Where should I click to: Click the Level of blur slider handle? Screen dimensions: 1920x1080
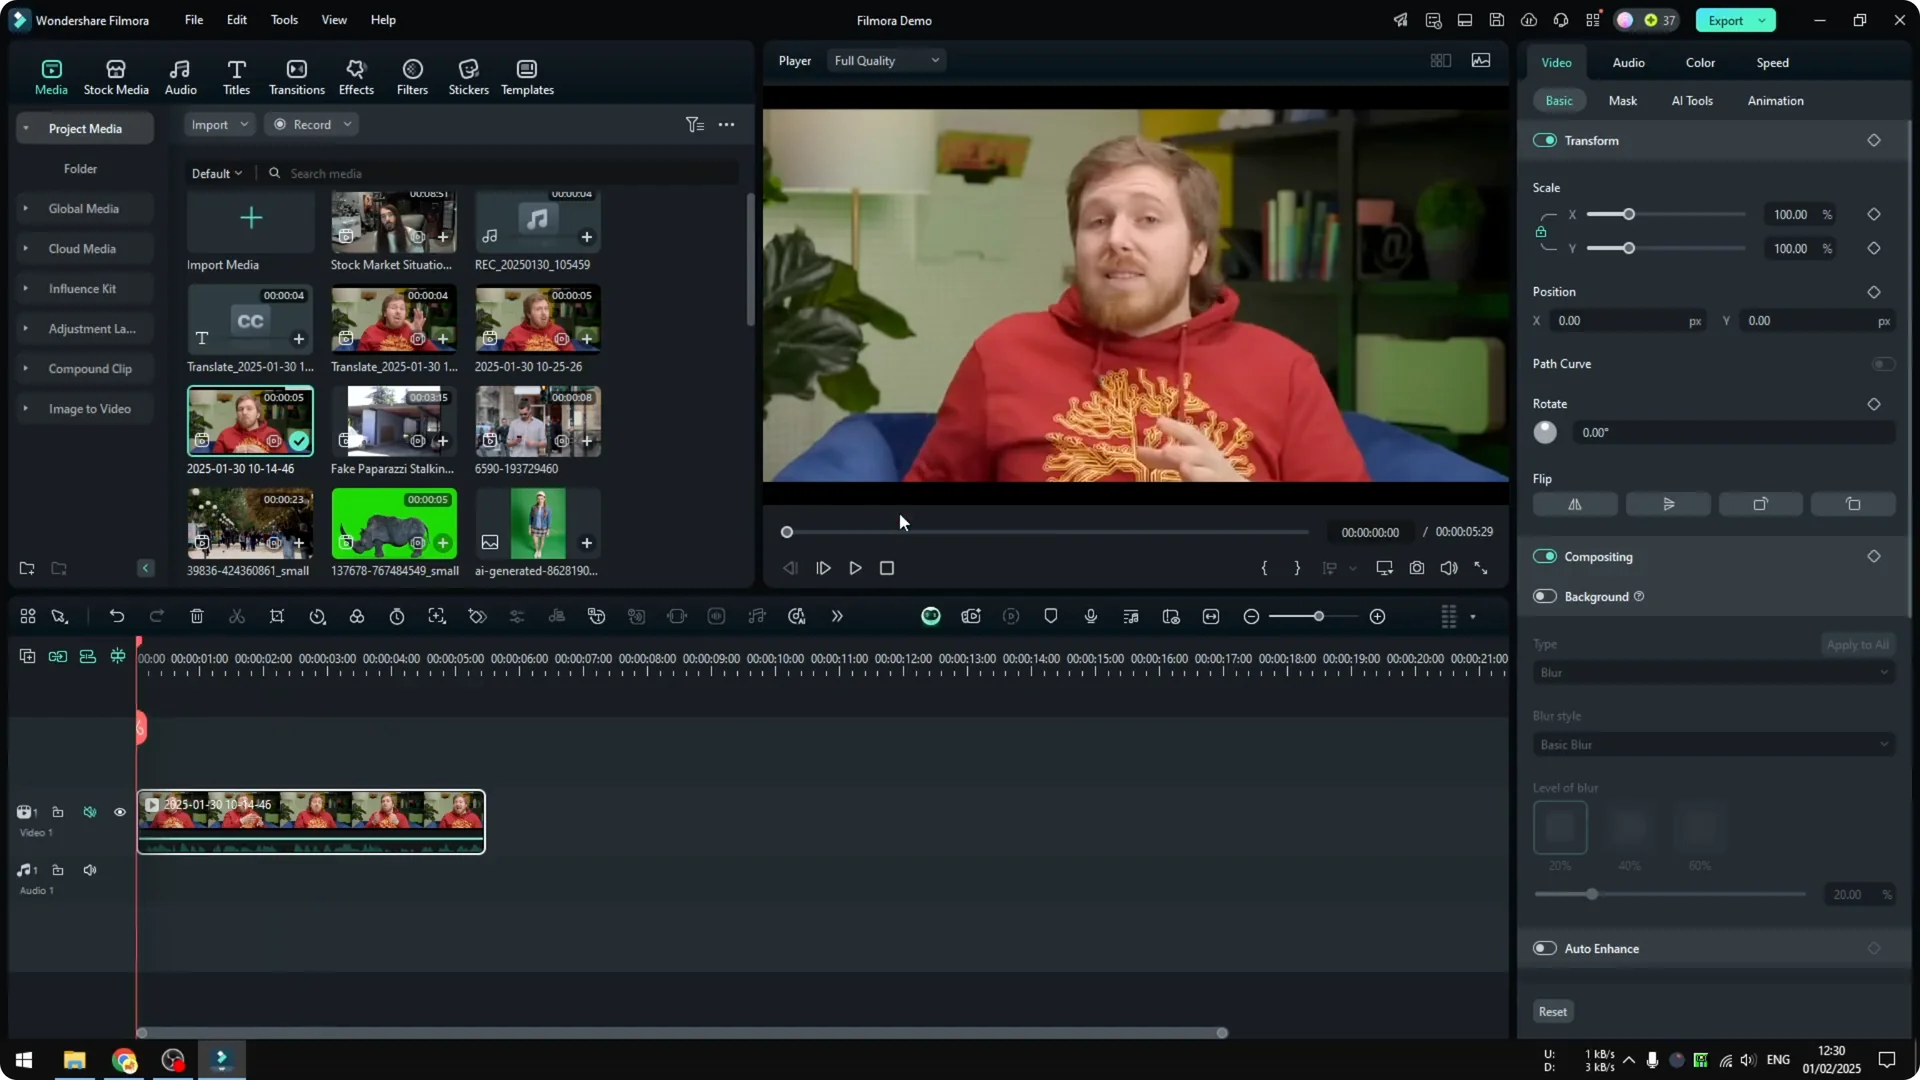[x=1593, y=894]
